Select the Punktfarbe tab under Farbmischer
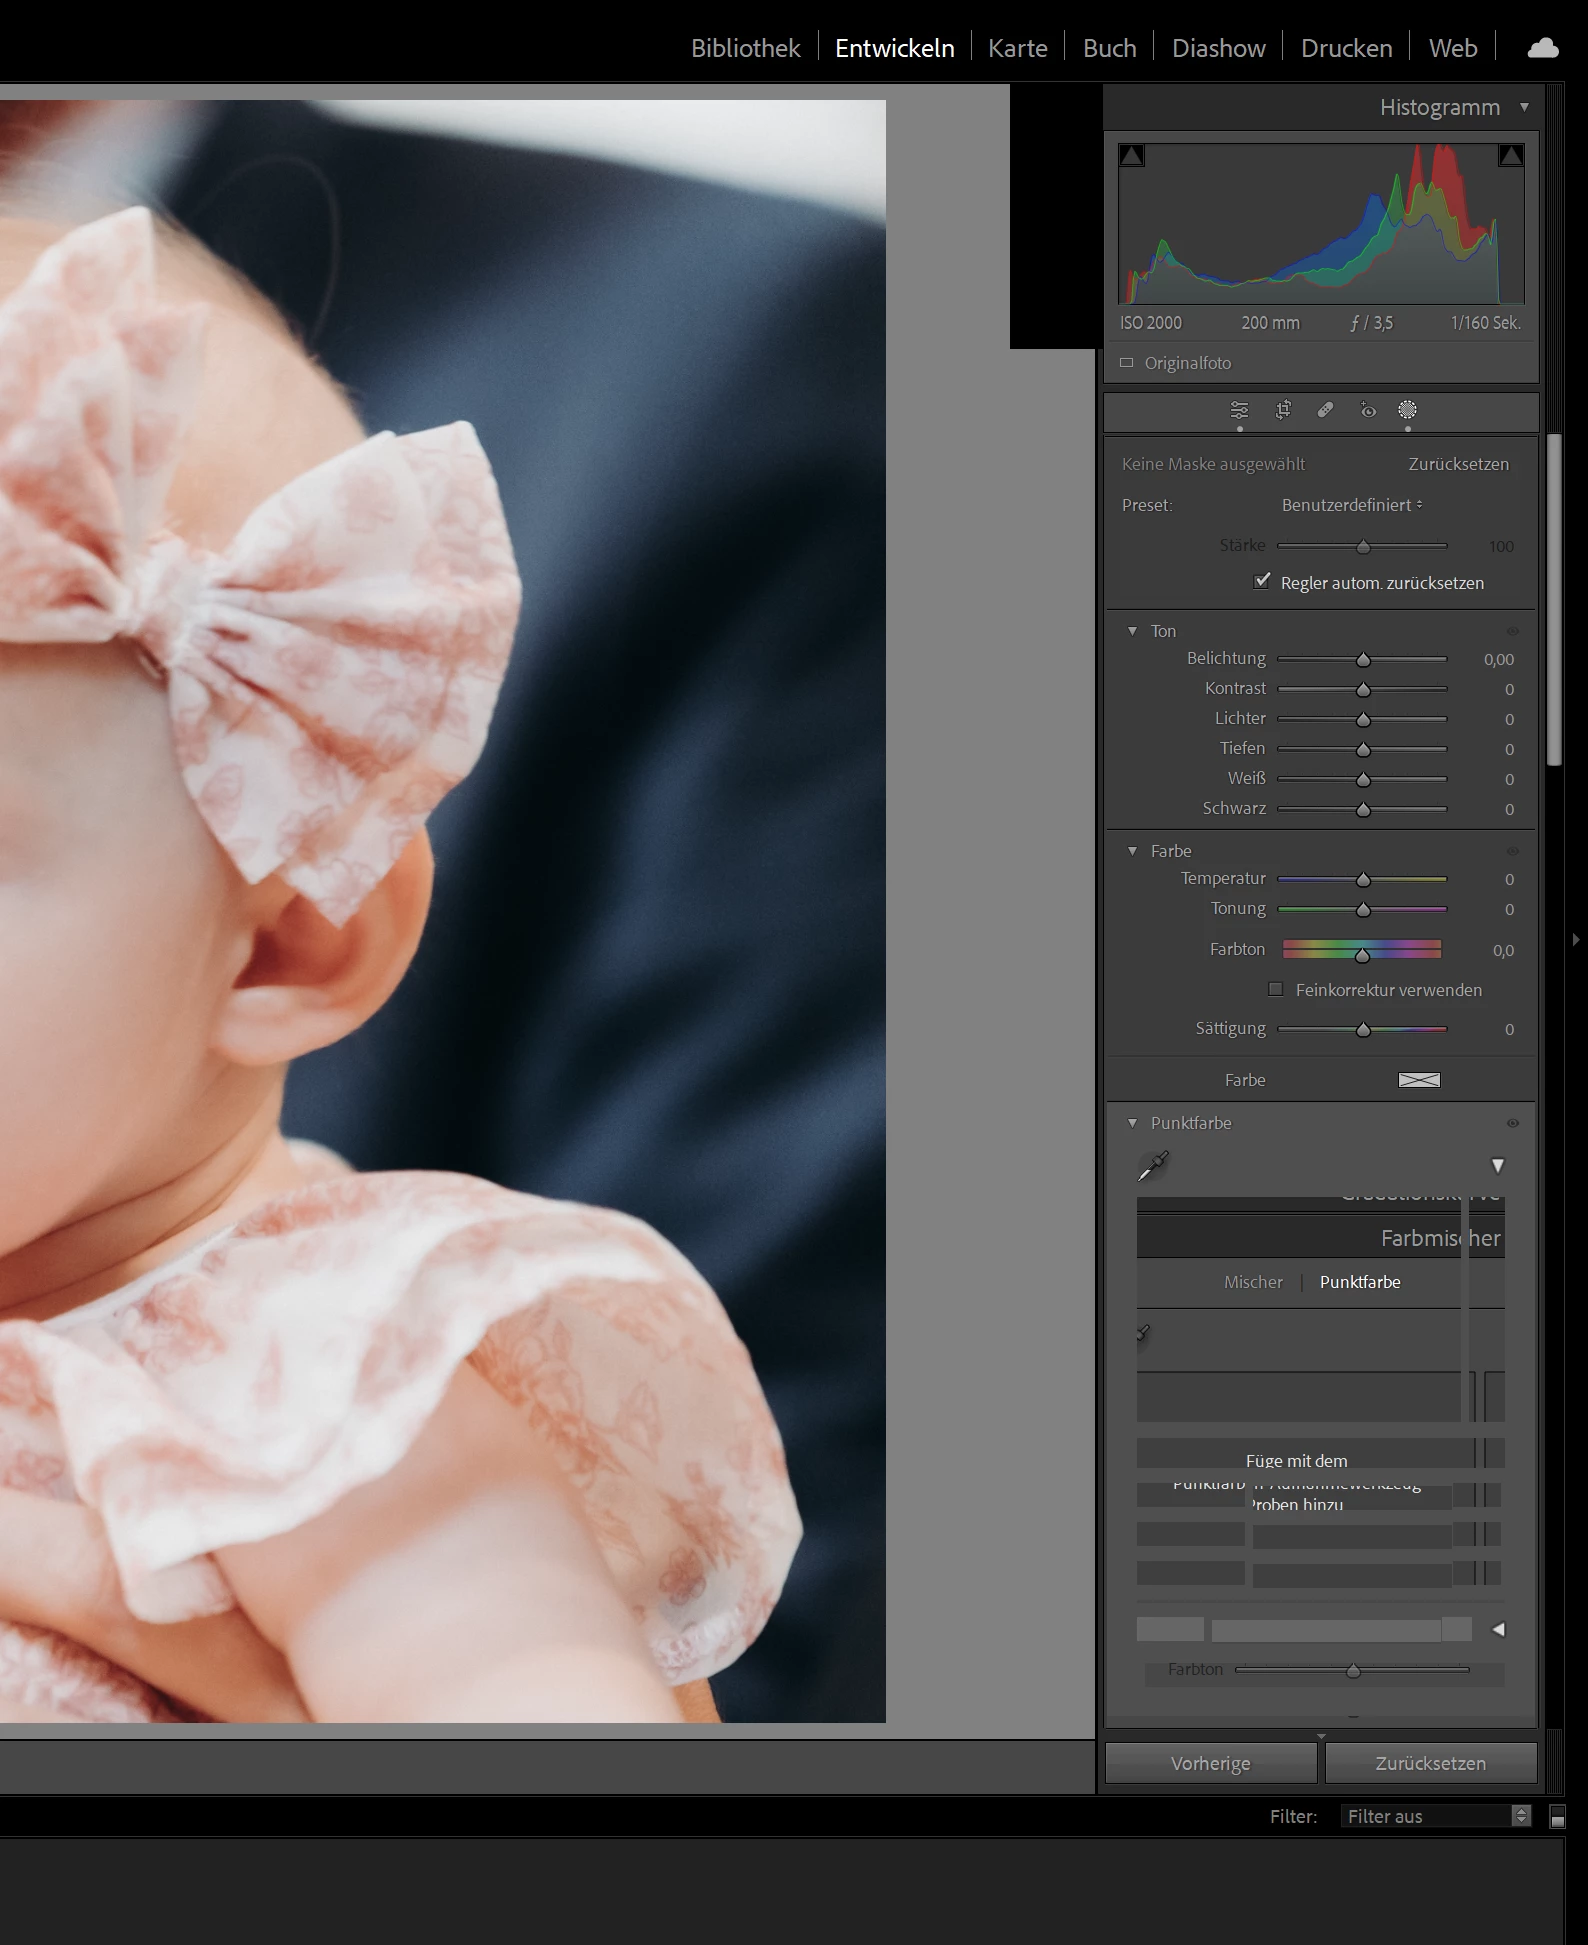This screenshot has width=1588, height=1945. [1360, 1282]
